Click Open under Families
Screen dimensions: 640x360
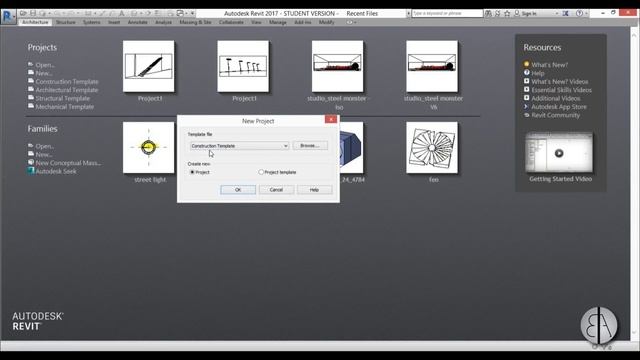[45, 146]
